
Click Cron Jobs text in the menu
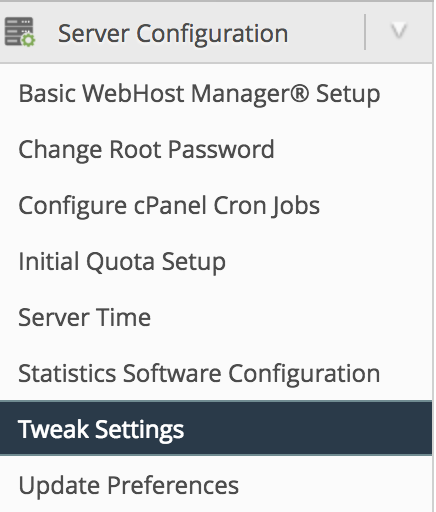pos(266,206)
